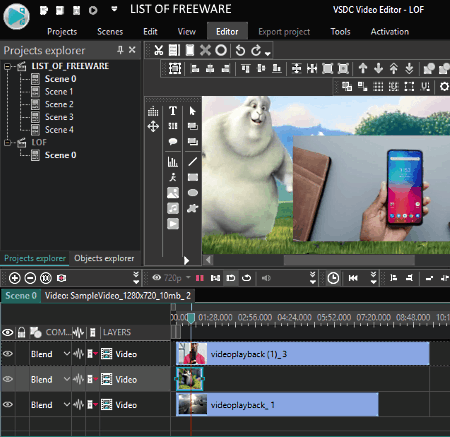Open the View menu tab
Viewport: 450px width, 437px height.
coord(187,32)
